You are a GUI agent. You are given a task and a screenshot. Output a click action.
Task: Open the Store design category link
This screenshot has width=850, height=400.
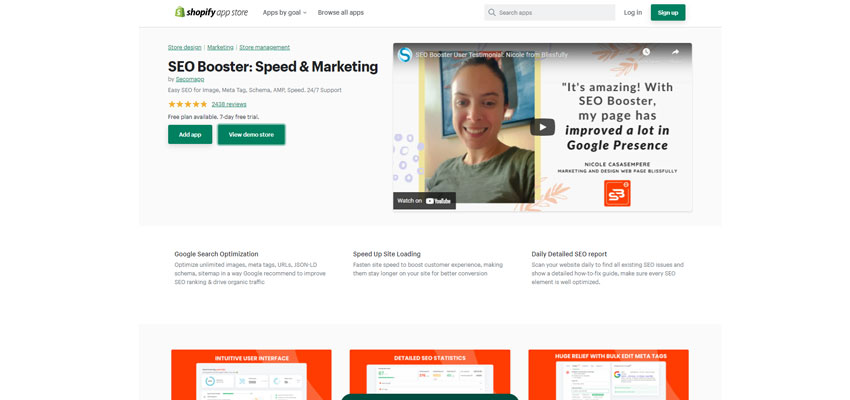(184, 47)
